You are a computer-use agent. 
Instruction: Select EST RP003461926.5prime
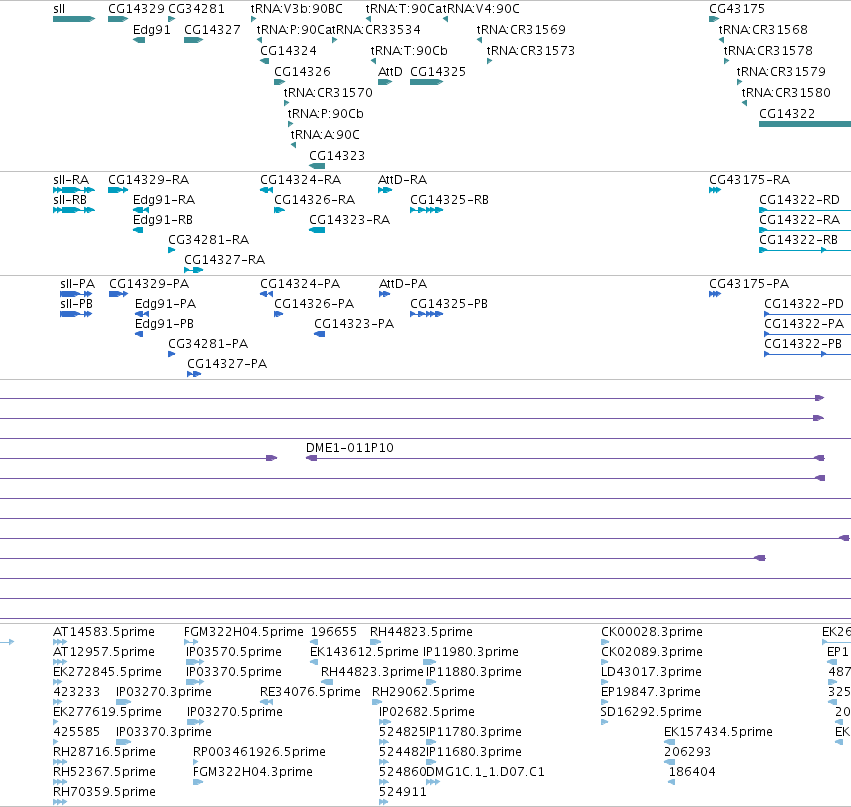coord(196,762)
